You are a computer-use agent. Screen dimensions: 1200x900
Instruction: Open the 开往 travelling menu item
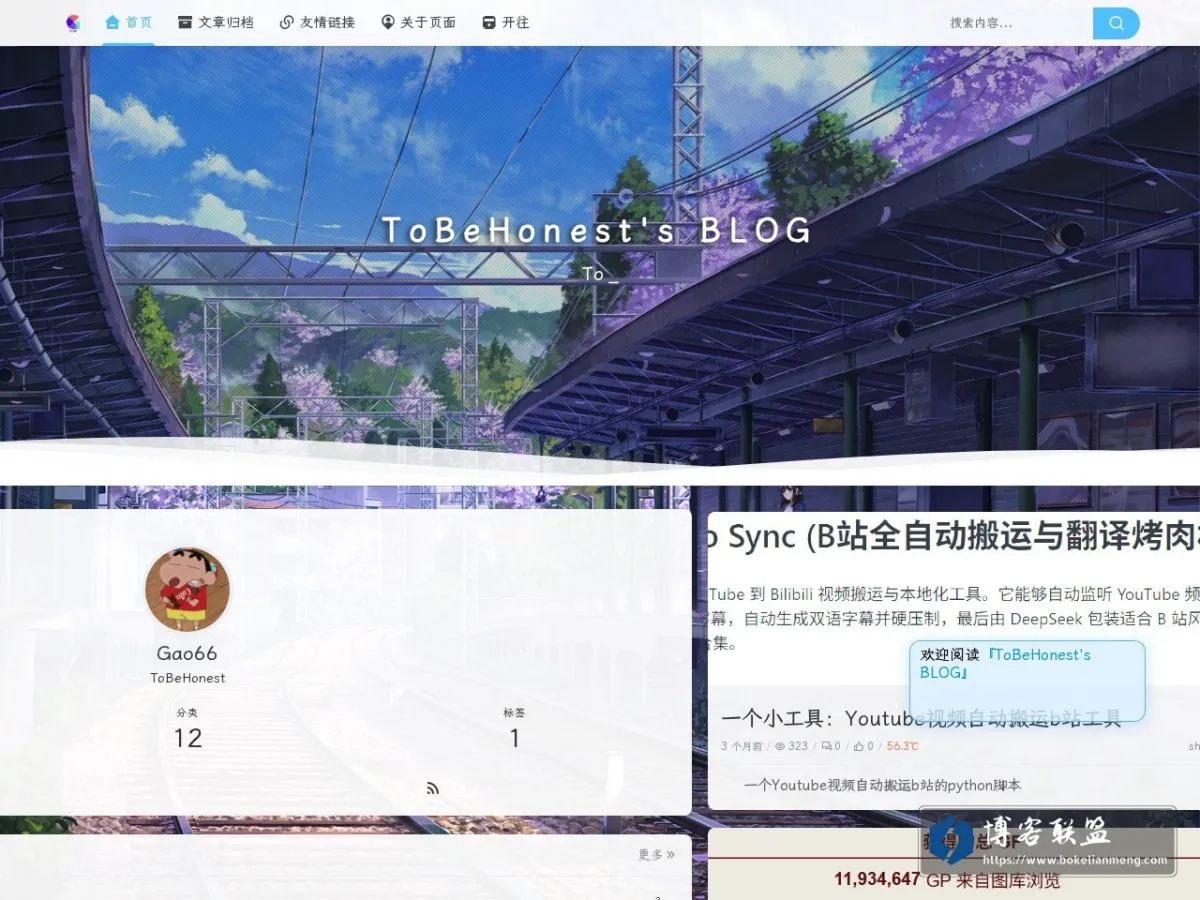click(x=506, y=22)
